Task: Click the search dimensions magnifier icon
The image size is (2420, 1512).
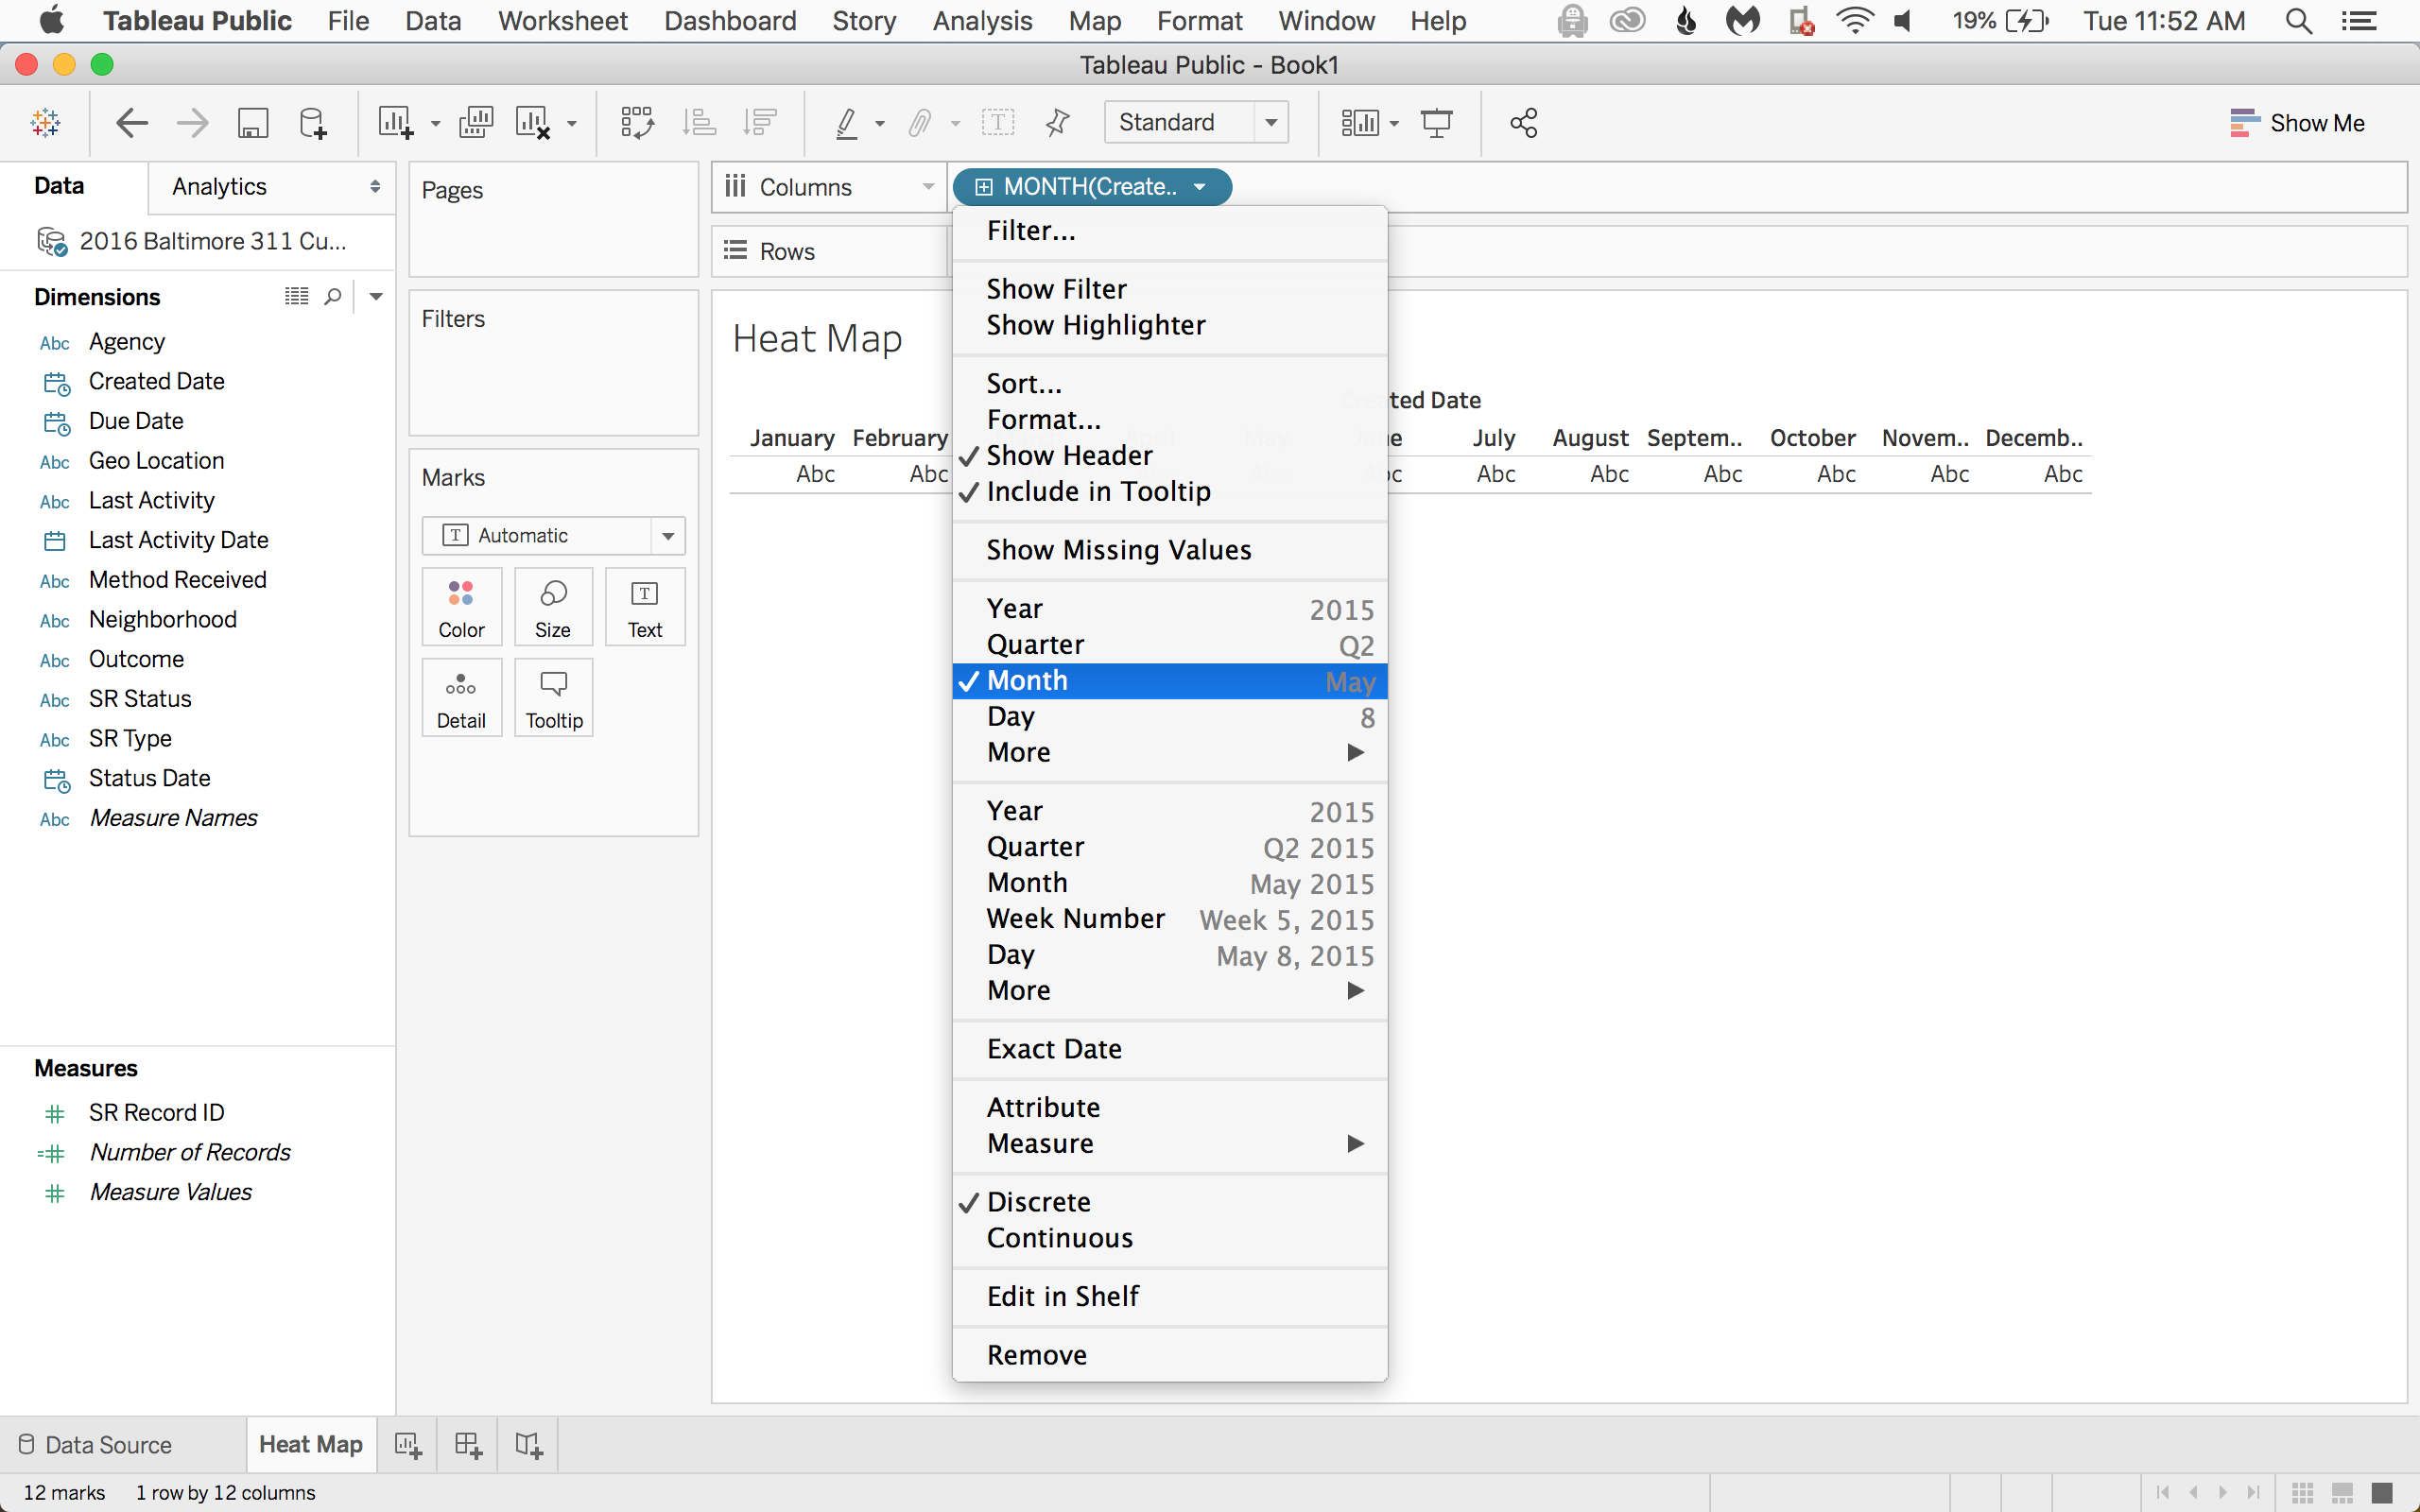Action: coord(333,297)
